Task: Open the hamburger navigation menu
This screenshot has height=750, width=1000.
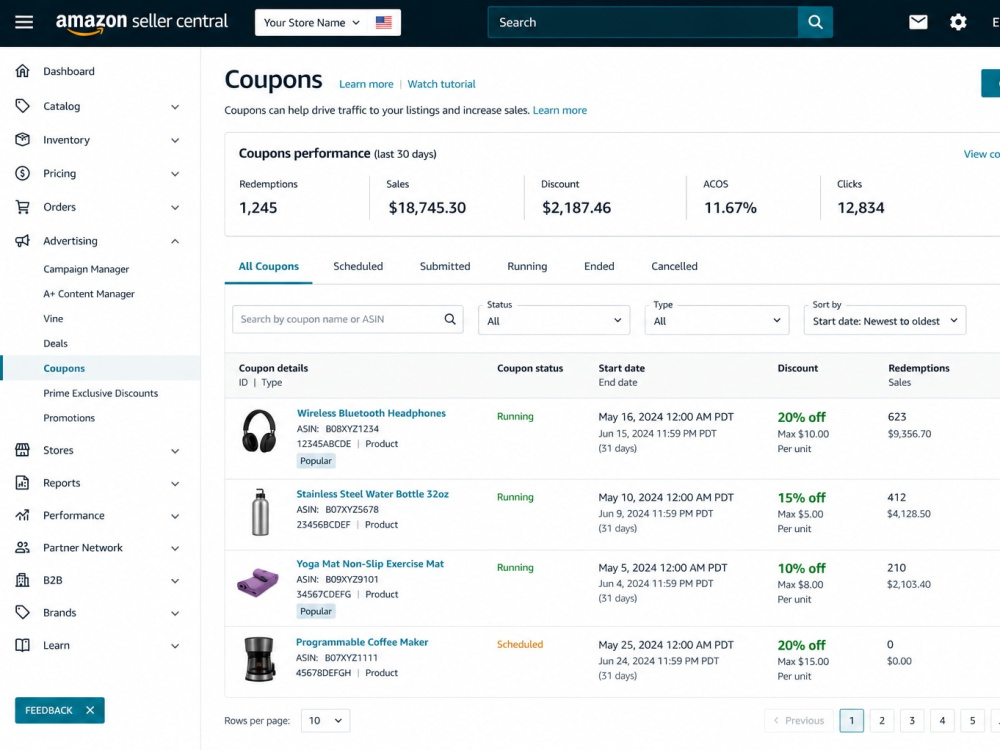Action: 24,22
